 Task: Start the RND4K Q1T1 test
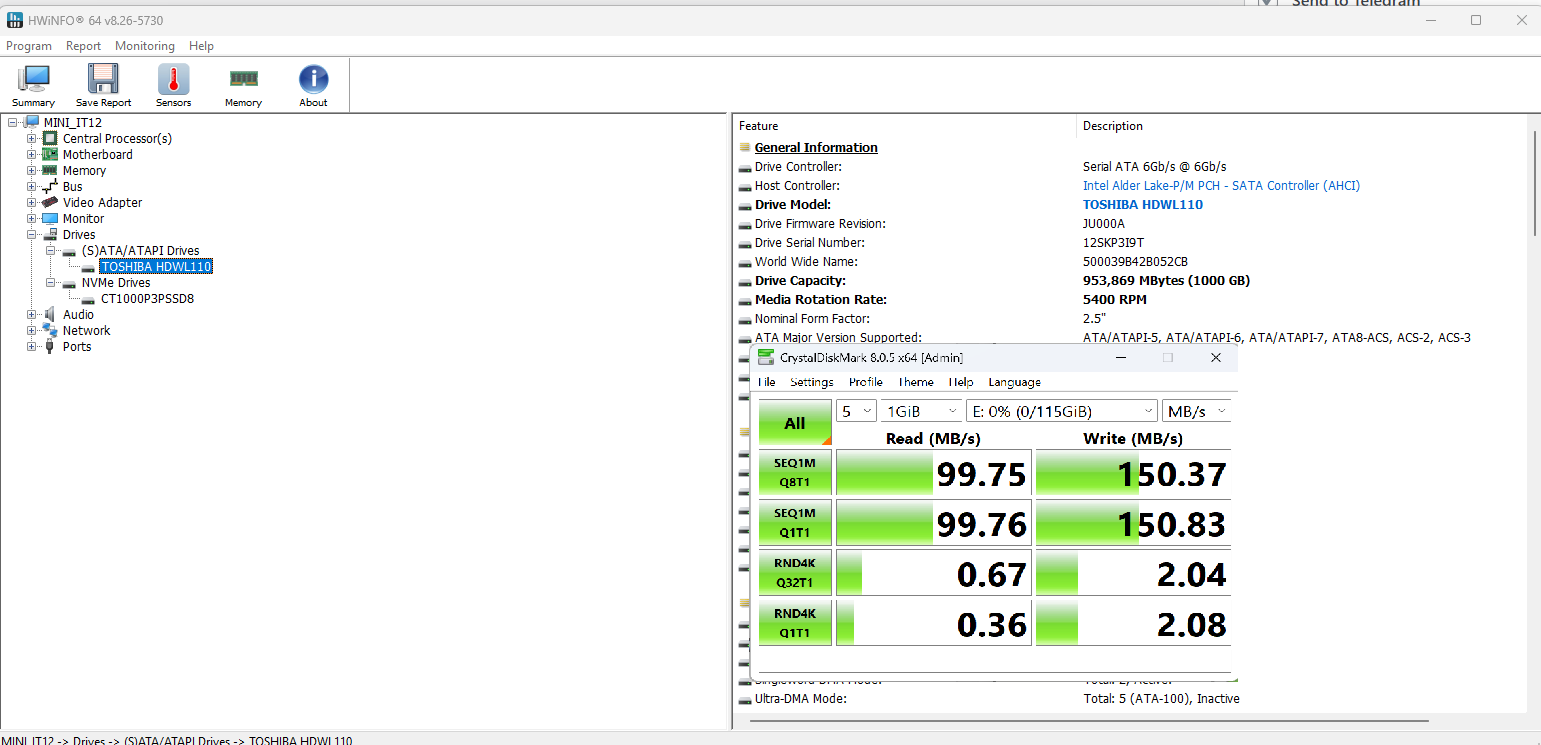pos(795,622)
